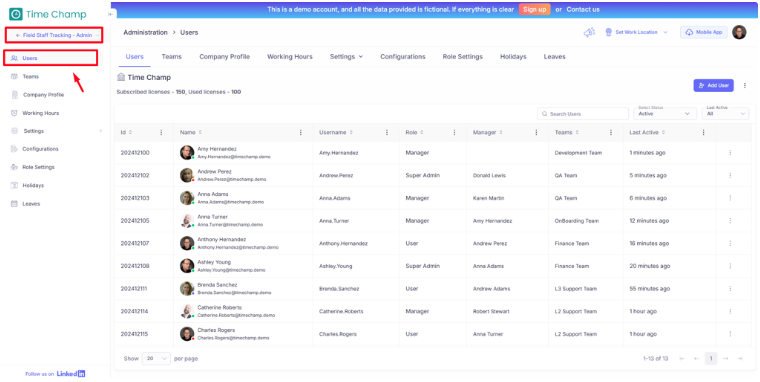The image size is (760, 382).
Task: Open the Role Settings tab
Action: [462, 57]
